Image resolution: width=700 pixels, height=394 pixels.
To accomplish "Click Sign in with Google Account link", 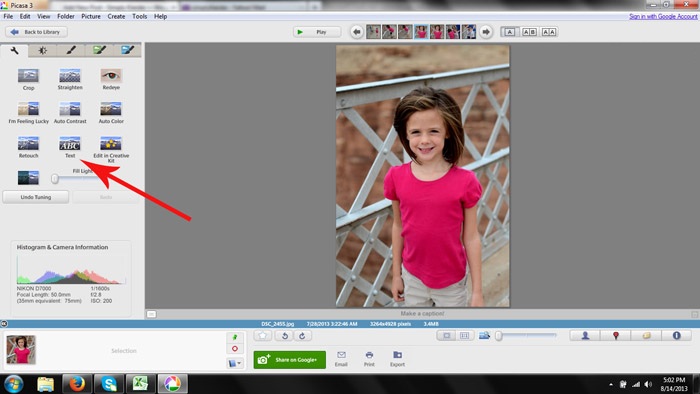I will click(x=663, y=17).
